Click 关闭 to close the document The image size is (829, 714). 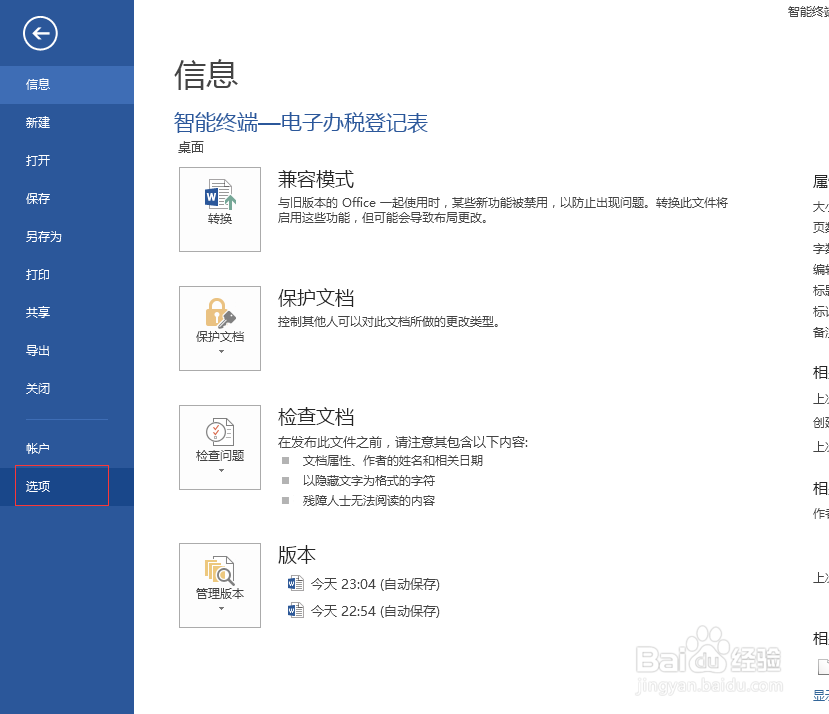(x=38, y=388)
